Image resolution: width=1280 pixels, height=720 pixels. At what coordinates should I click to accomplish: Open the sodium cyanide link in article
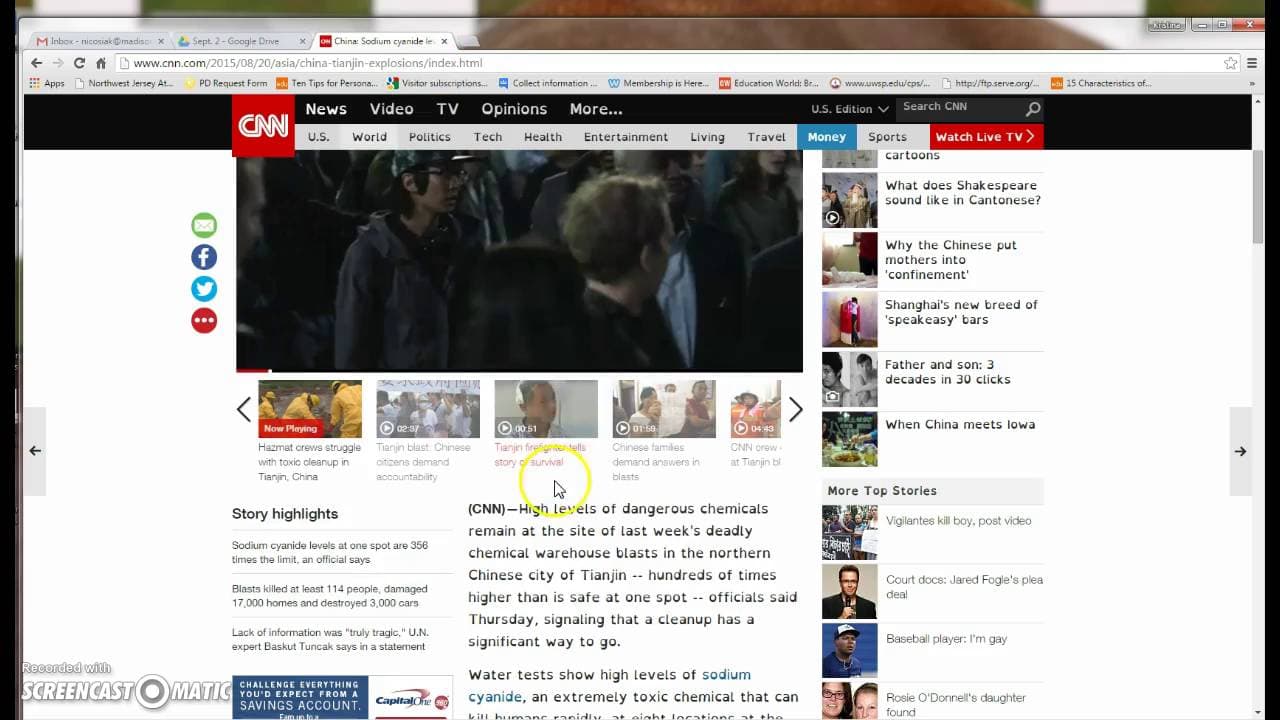pos(609,685)
